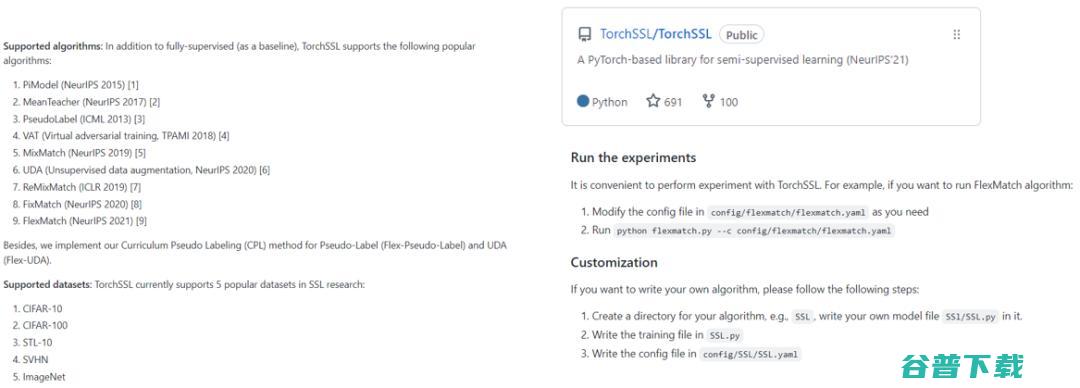Click the config/SSL/SSL.yaml code snippet

point(751,354)
